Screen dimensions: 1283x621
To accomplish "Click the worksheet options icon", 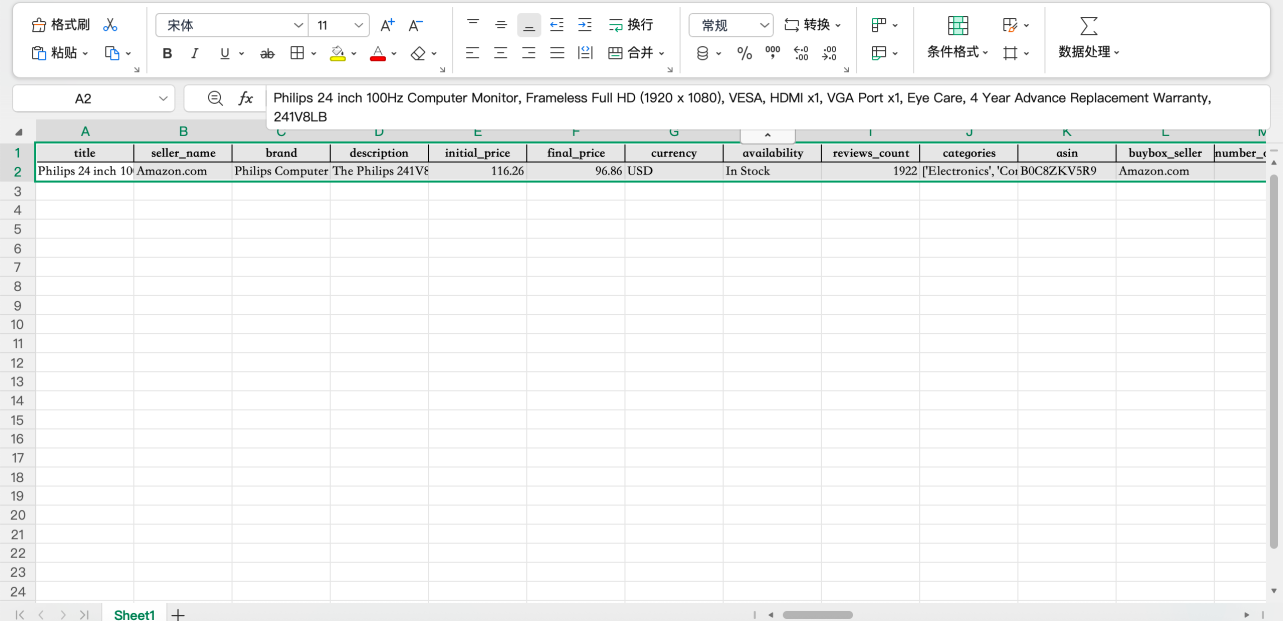I will (x=879, y=53).
